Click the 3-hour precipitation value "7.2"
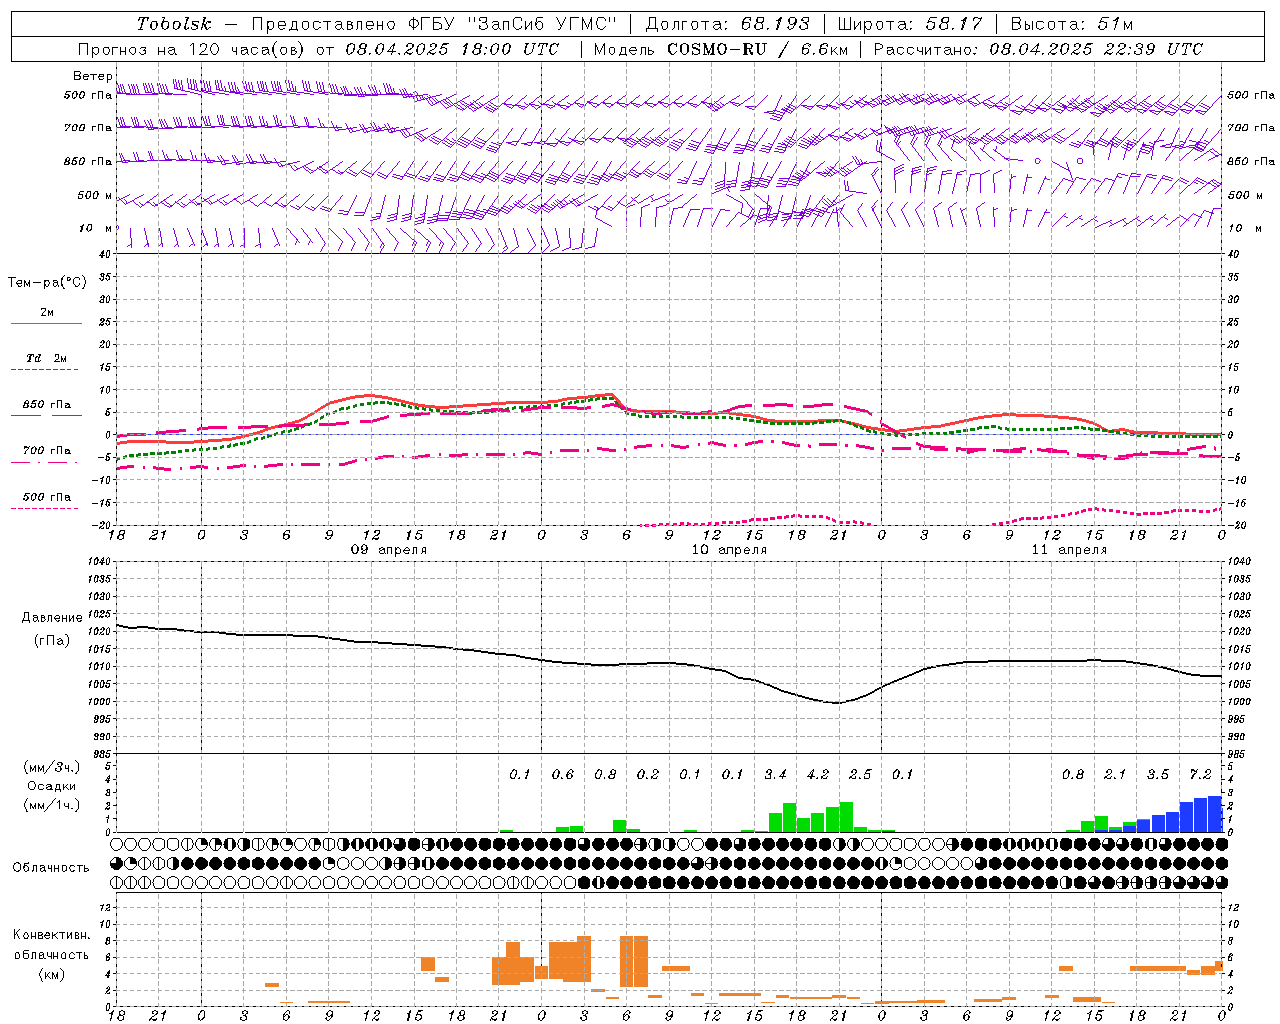1280x1024 pixels. click(1200, 774)
